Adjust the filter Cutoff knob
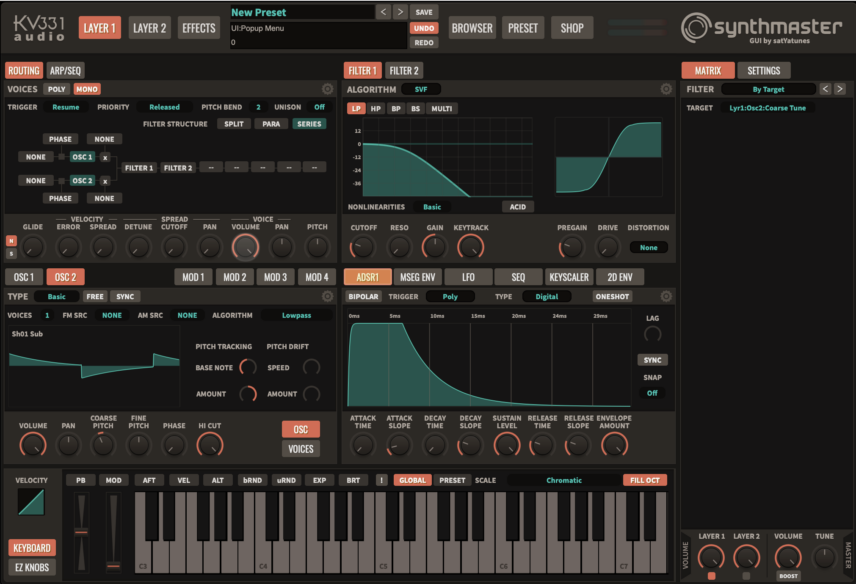The height and width of the screenshot is (584, 856). (362, 247)
